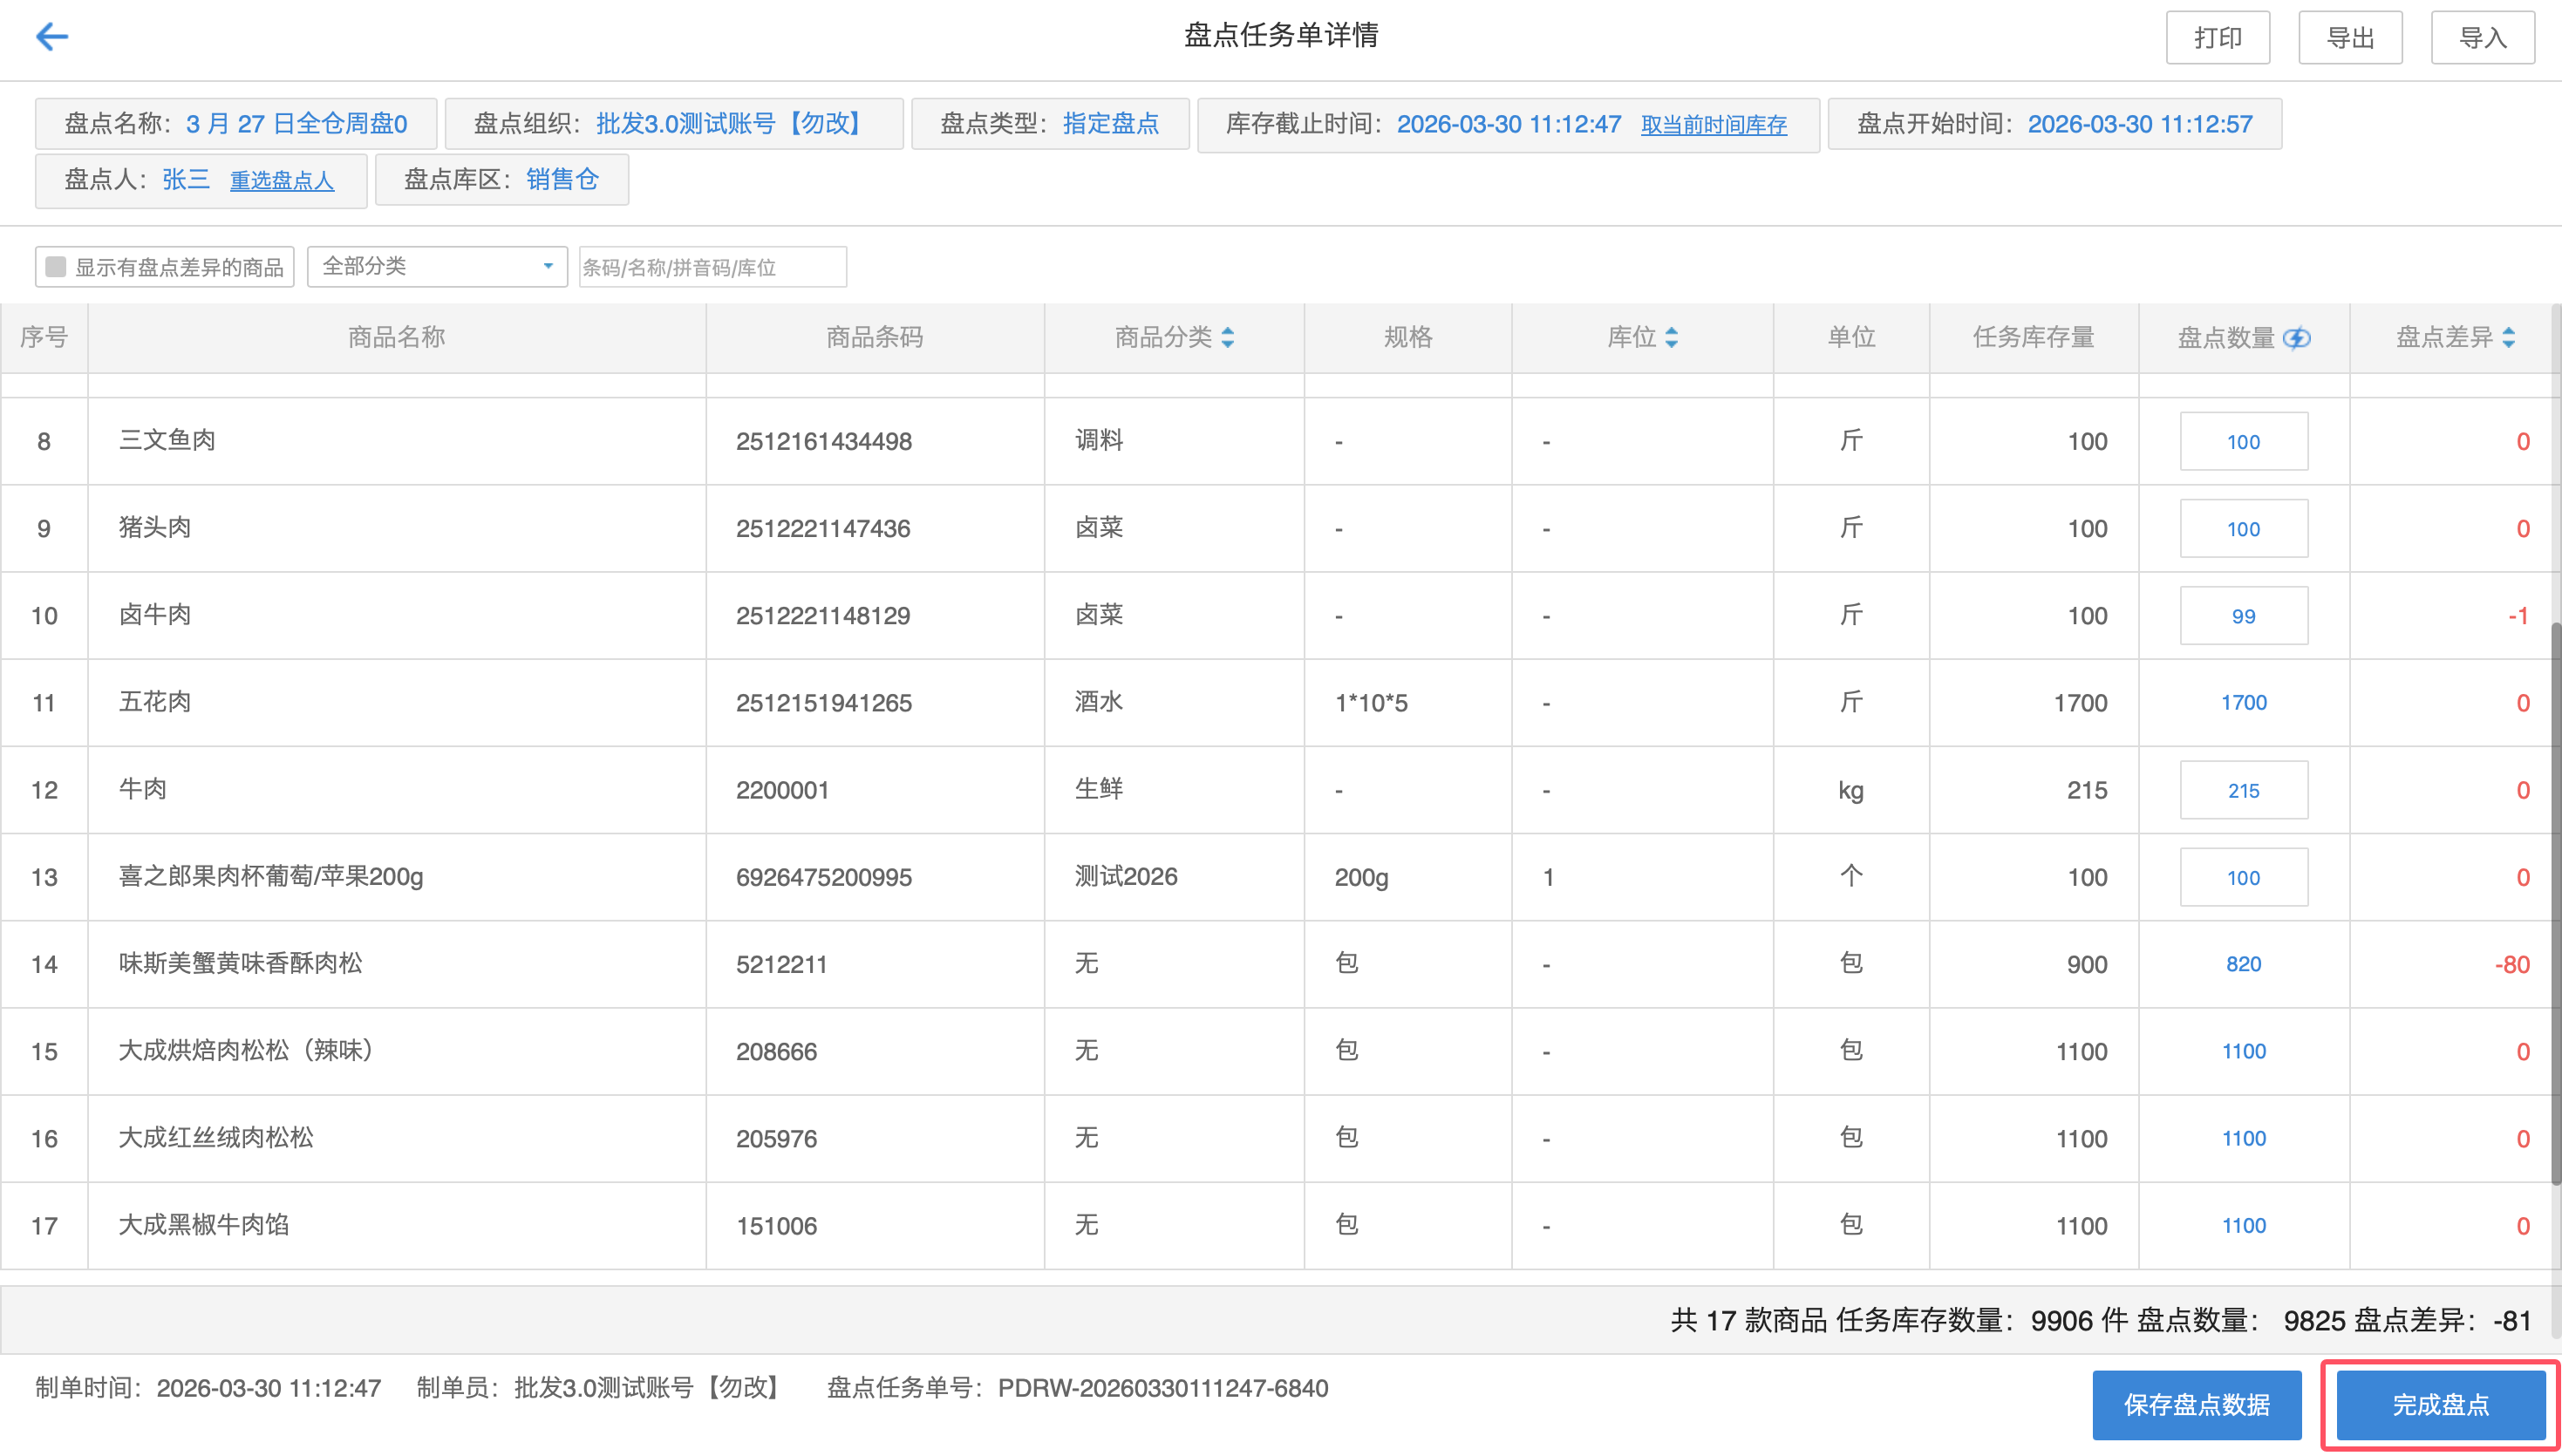Click 重选盘点人 link

(x=282, y=181)
